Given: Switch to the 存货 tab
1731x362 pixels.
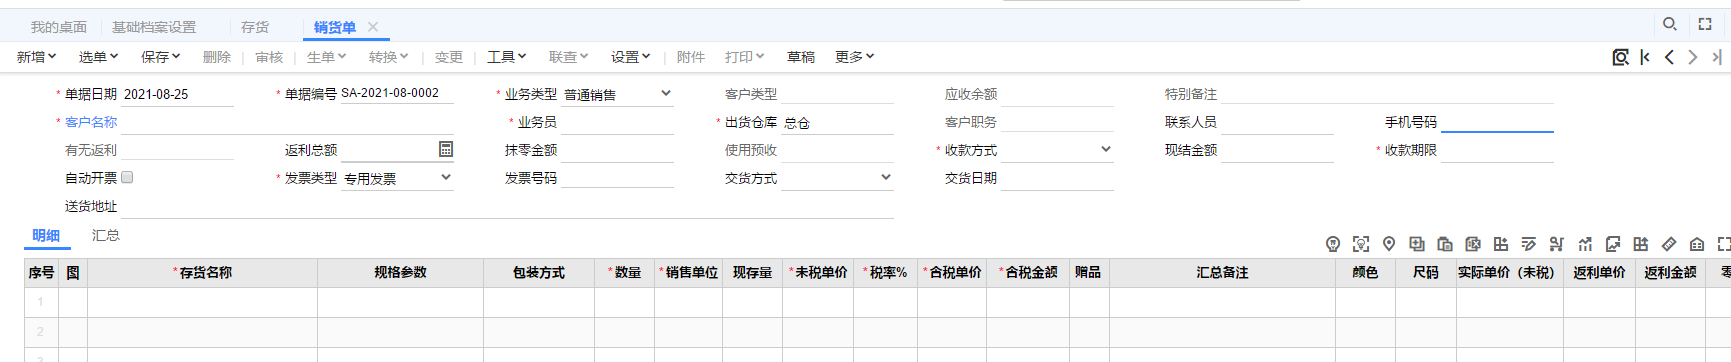Looking at the screenshot, I should (x=255, y=27).
